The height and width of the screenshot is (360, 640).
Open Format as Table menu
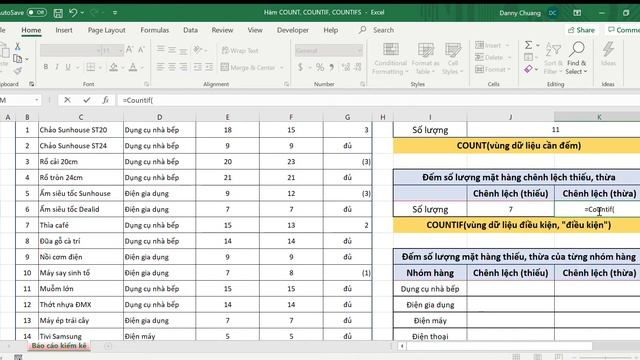425,58
